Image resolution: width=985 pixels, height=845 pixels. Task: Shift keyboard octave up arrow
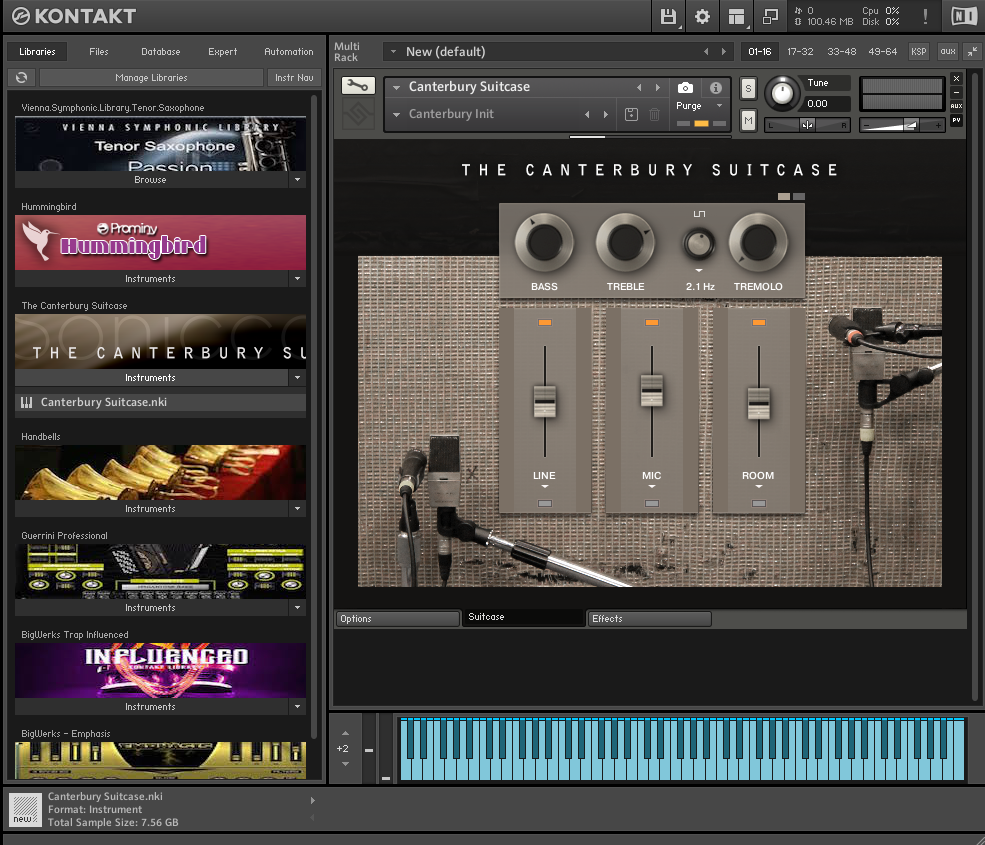345,733
